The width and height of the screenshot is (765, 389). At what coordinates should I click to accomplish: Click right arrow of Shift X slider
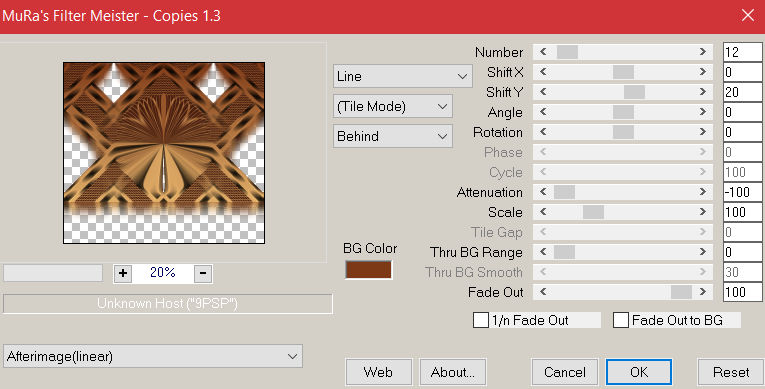coord(703,72)
